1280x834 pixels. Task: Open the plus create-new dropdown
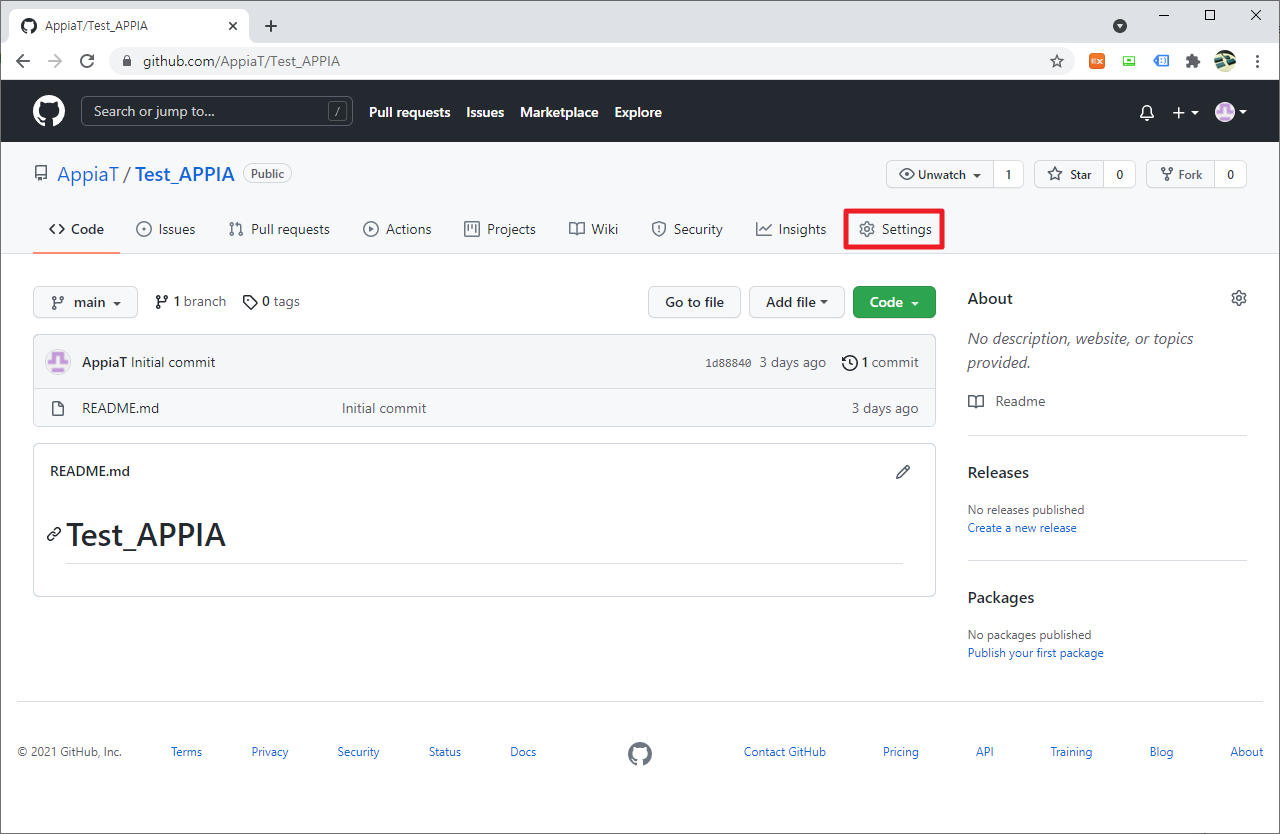click(1185, 113)
